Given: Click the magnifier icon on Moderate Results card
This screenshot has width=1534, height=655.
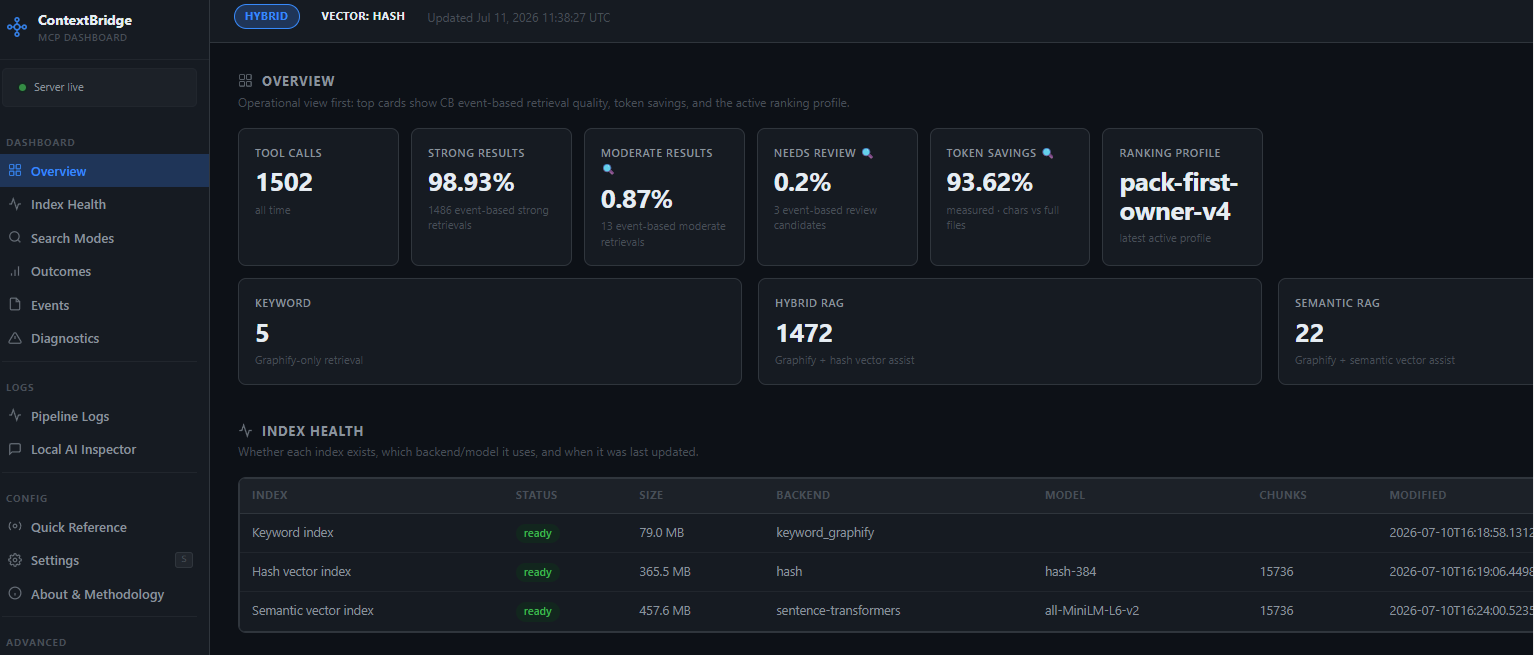Looking at the screenshot, I should (x=607, y=169).
